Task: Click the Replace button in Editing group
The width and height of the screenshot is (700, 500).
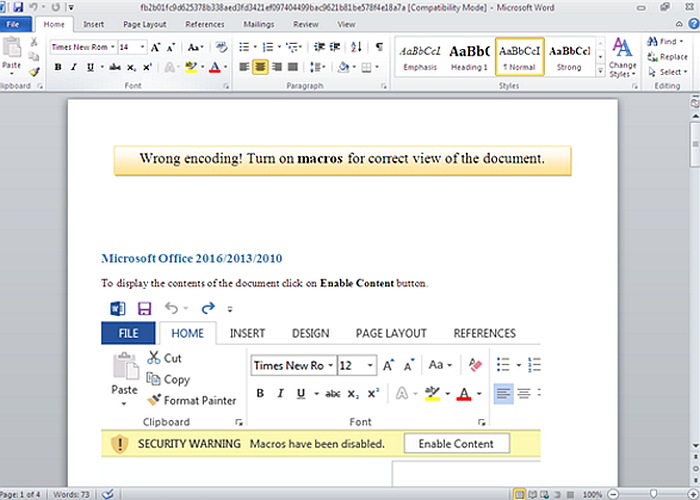Action: pyautogui.click(x=667, y=57)
